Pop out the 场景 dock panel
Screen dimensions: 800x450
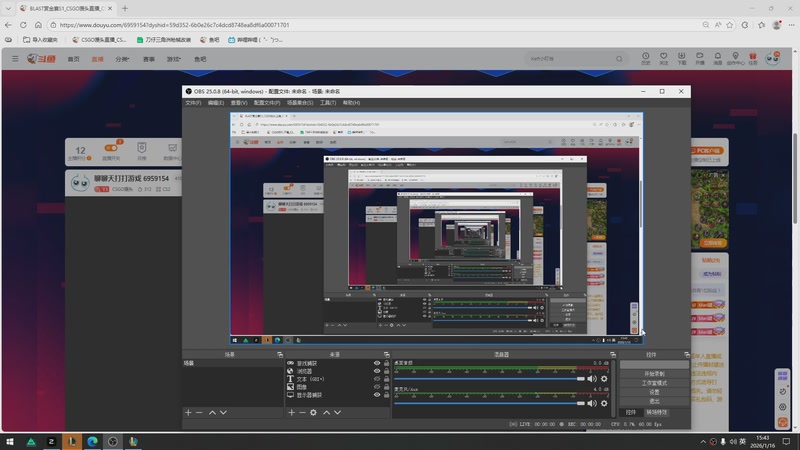[280, 354]
